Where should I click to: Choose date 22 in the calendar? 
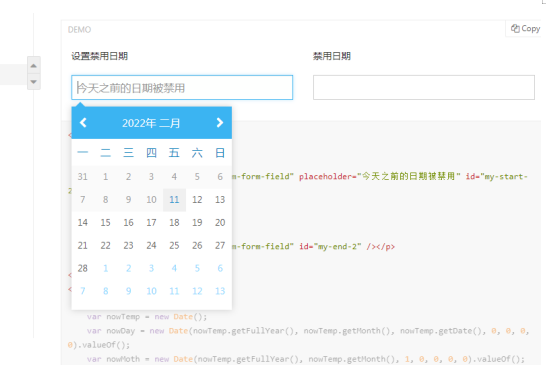(106, 246)
